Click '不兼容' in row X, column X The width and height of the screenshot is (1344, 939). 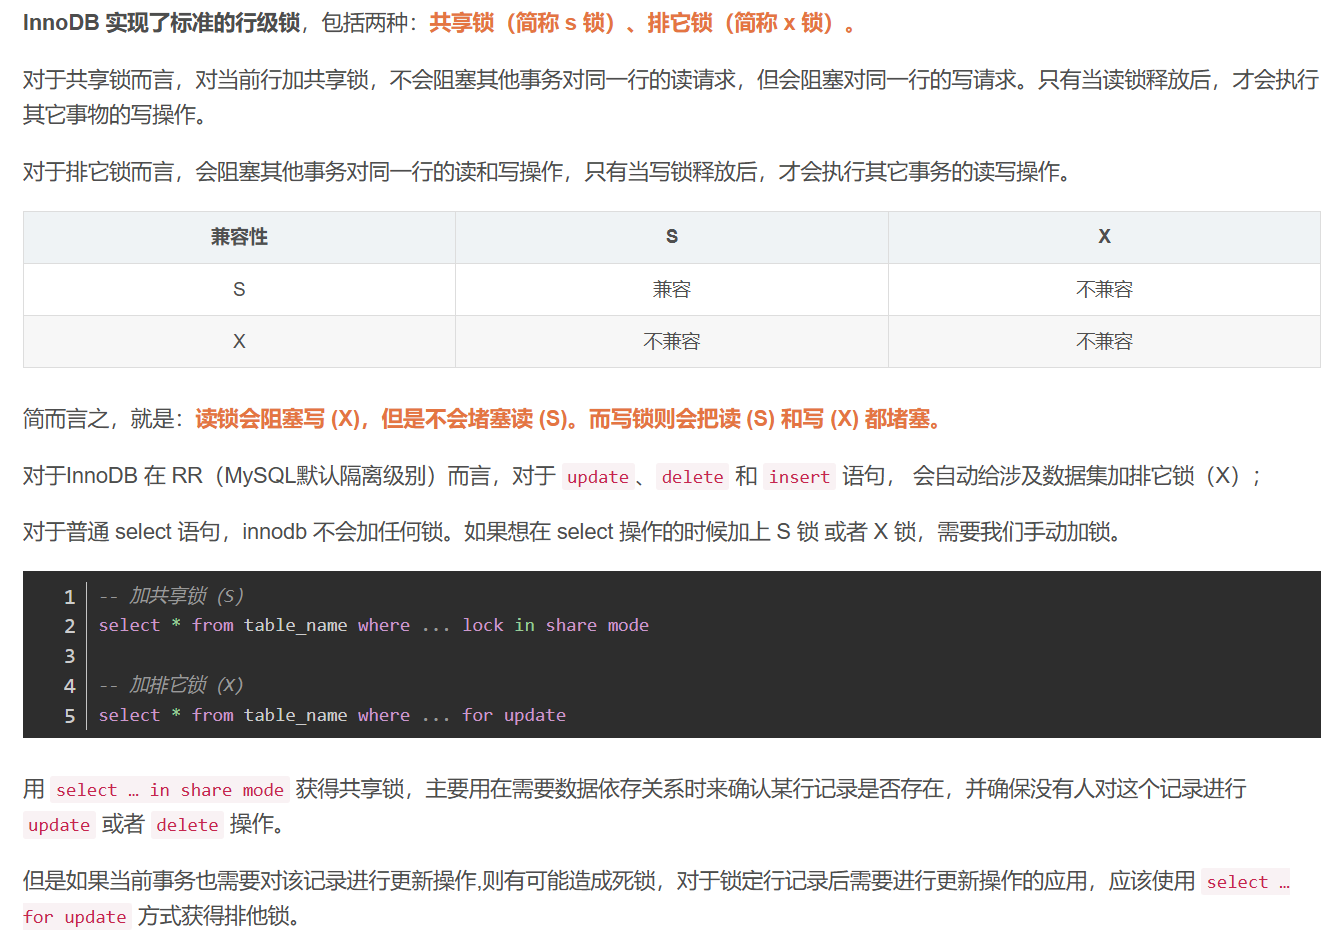click(1104, 341)
